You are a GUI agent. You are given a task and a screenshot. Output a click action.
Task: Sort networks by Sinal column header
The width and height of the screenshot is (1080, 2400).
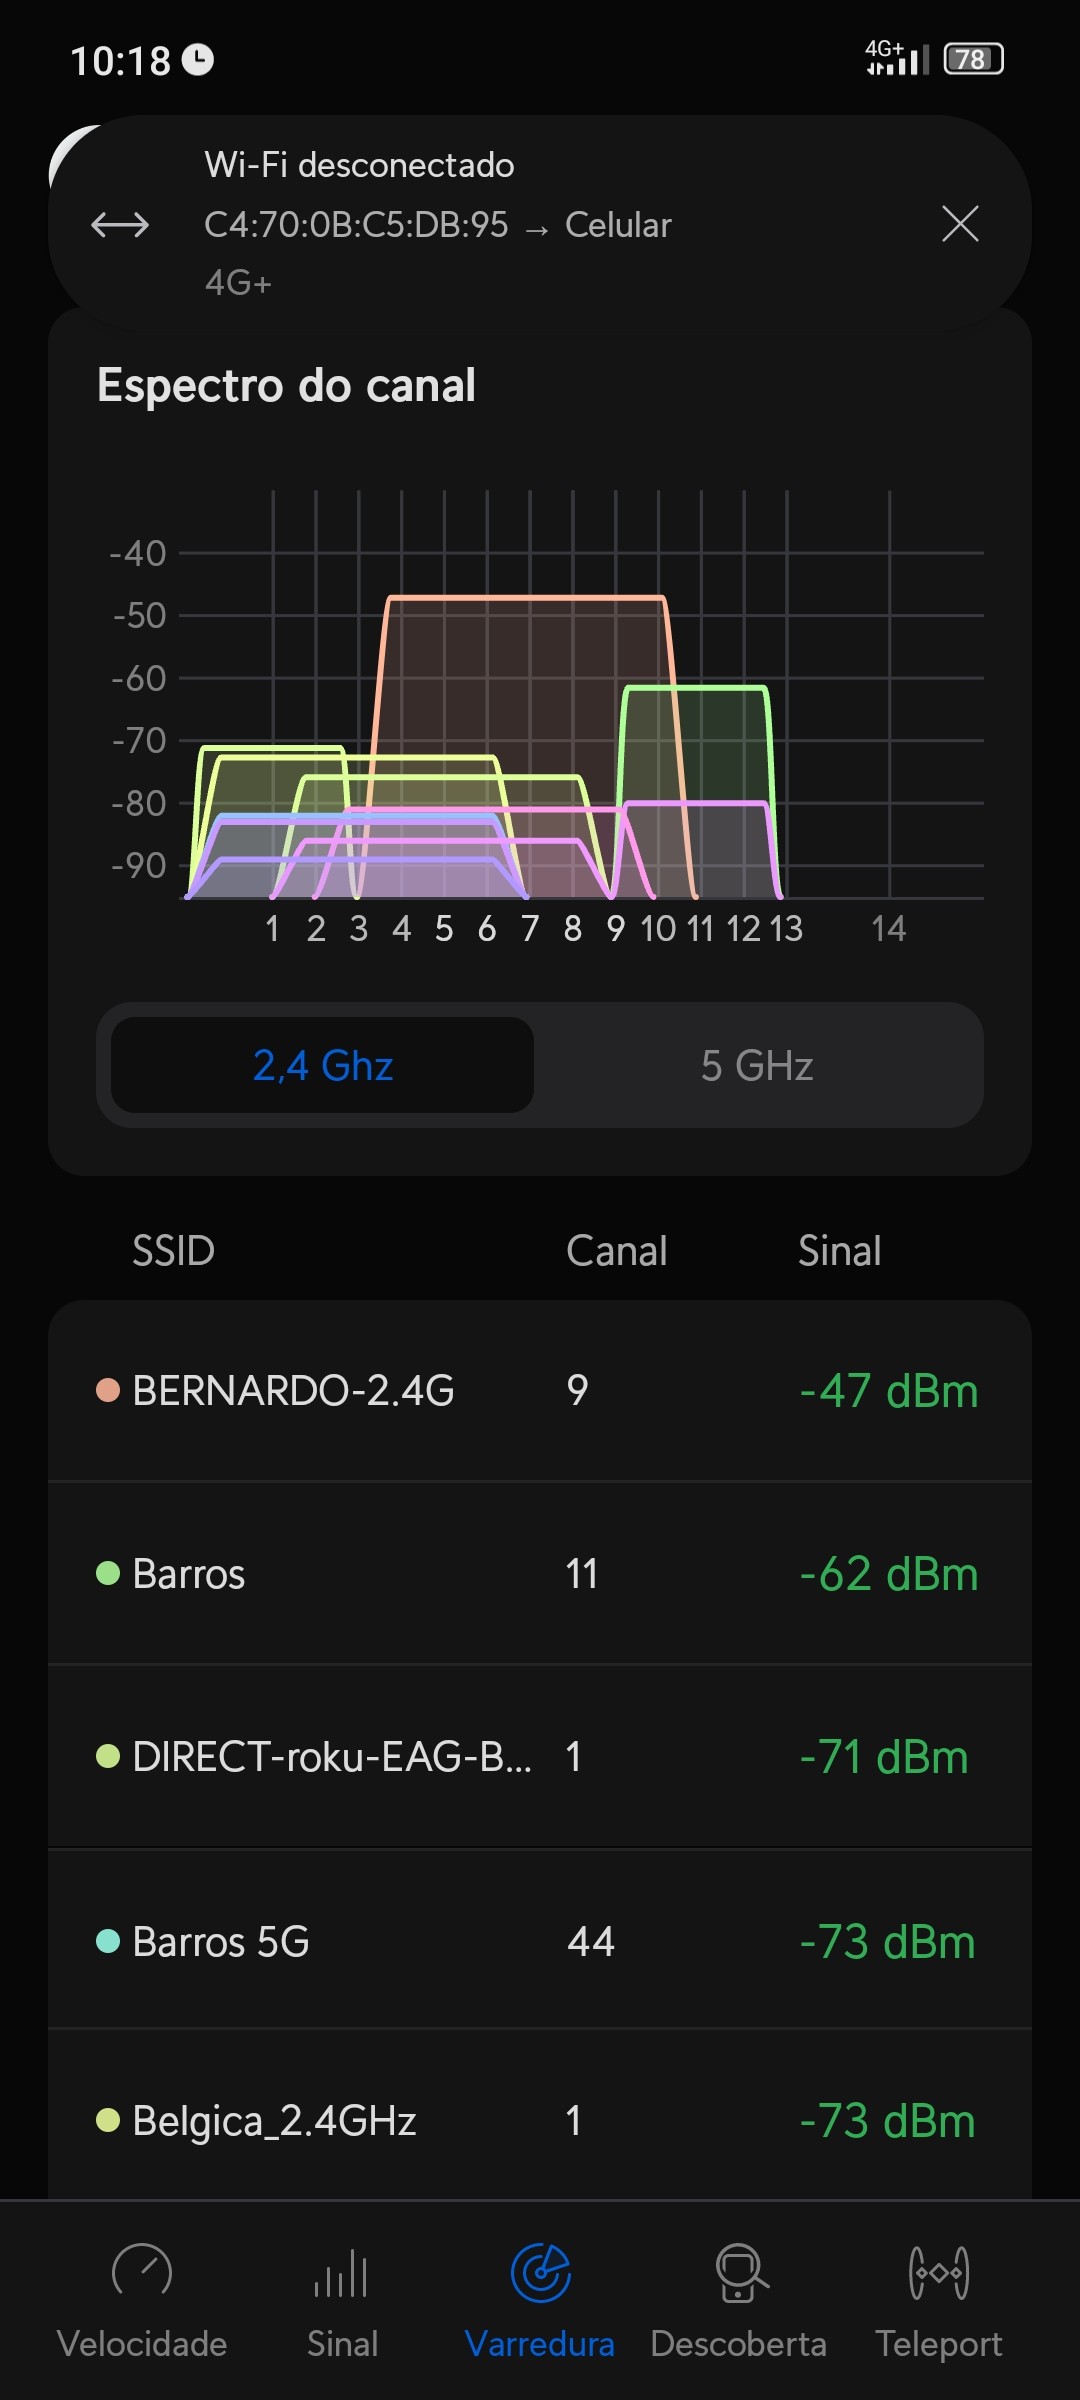[x=839, y=1250]
